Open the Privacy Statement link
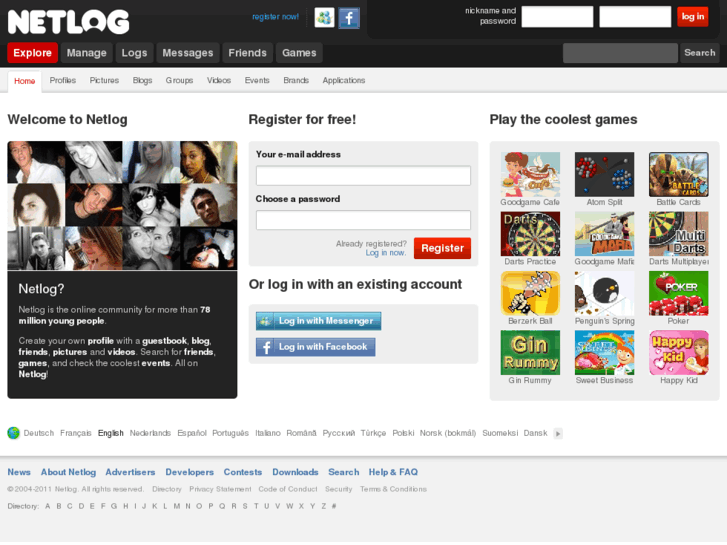 [220, 489]
